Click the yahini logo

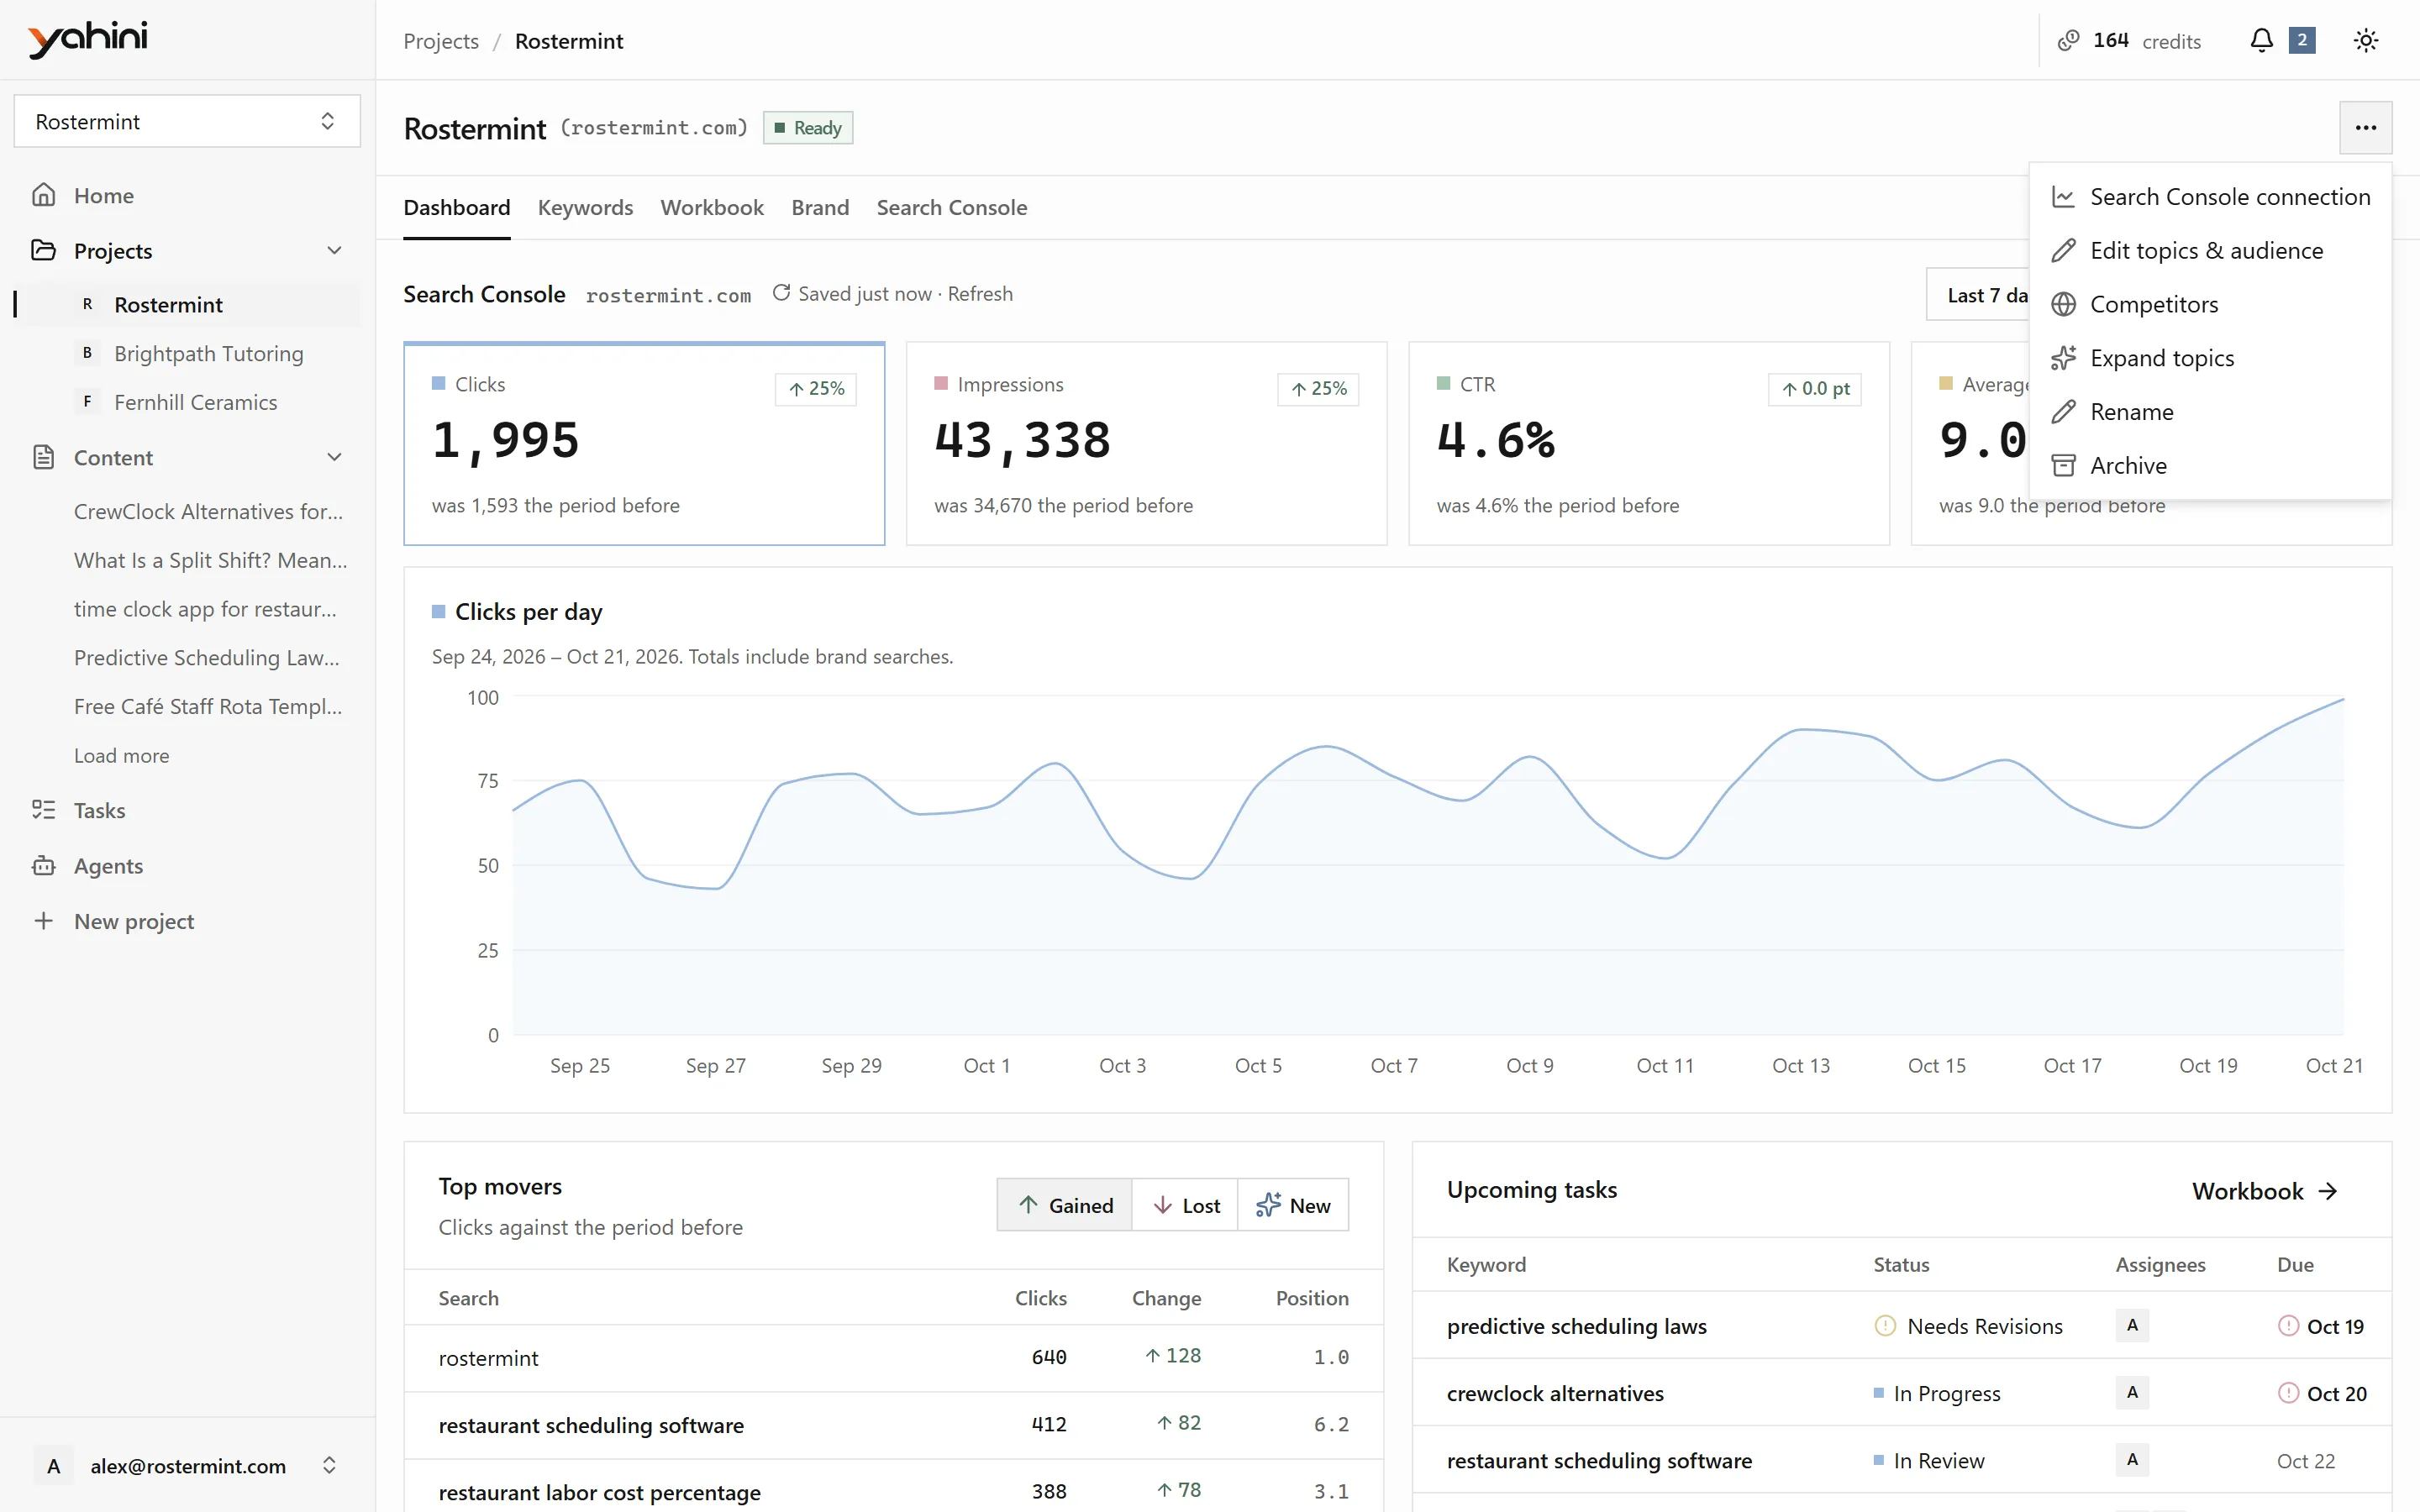coord(88,40)
